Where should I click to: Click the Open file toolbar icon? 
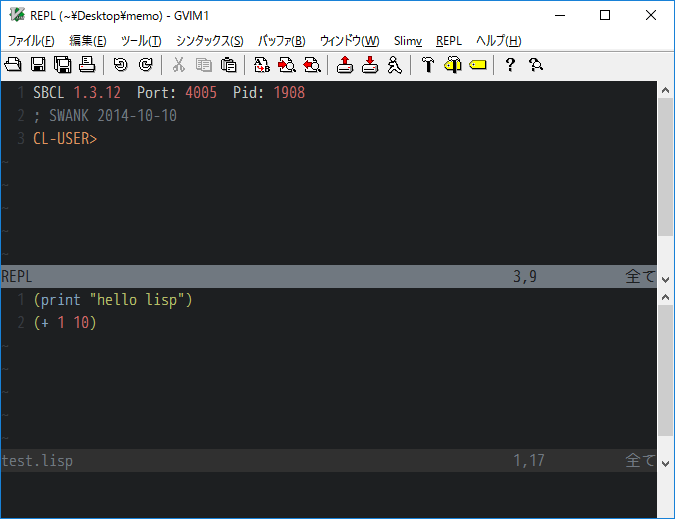14,65
